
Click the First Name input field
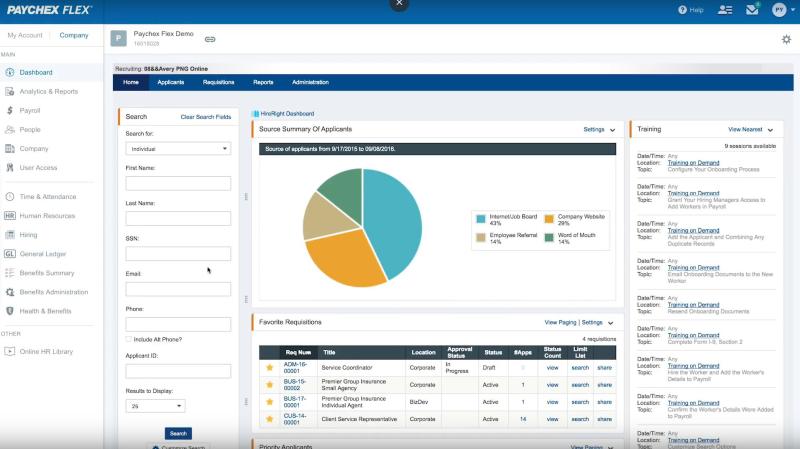point(178,183)
